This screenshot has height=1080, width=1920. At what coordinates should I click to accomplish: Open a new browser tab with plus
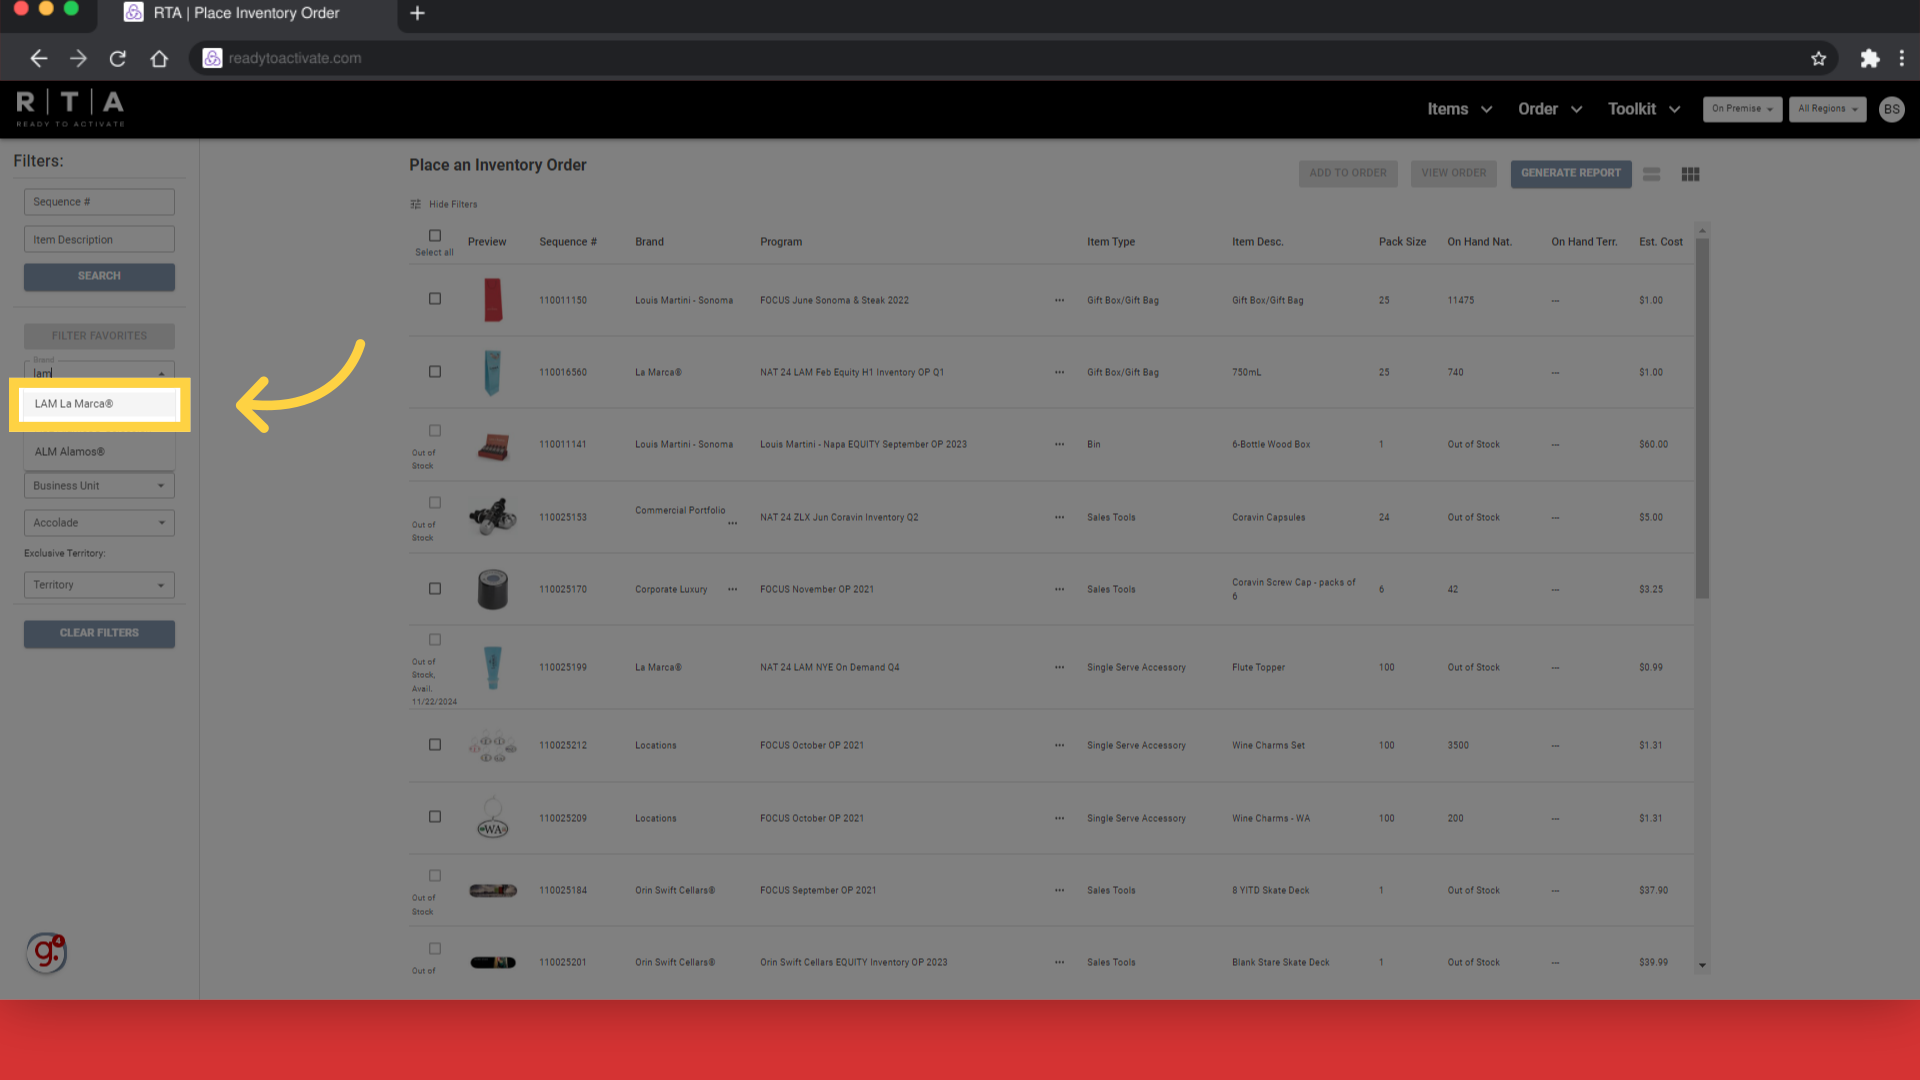pos(418,13)
